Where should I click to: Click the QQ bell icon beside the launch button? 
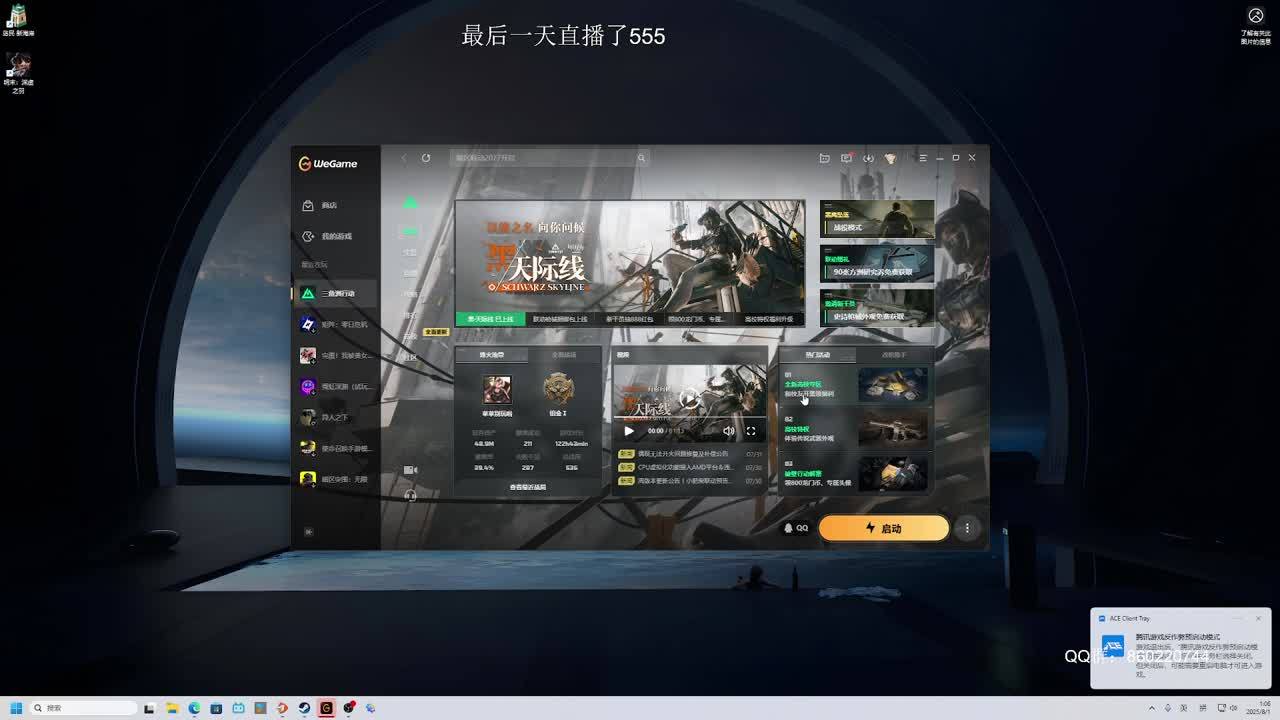[796, 528]
